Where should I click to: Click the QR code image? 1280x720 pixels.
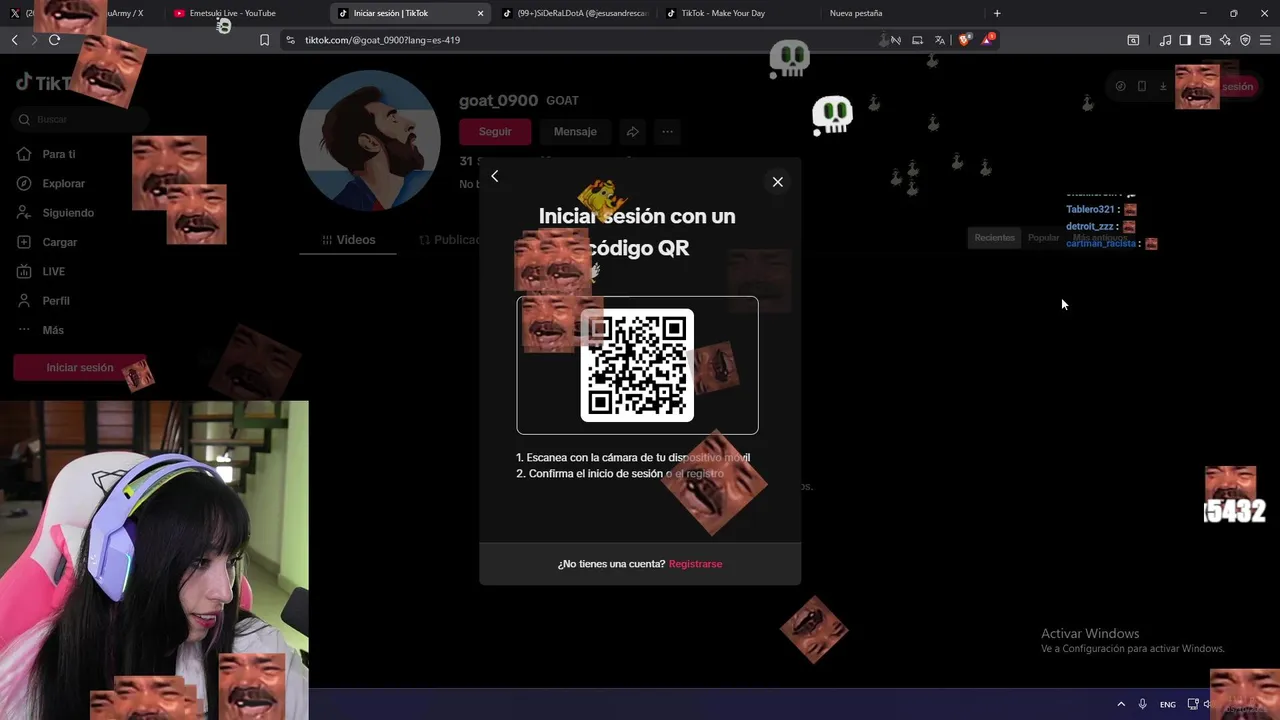click(637, 365)
